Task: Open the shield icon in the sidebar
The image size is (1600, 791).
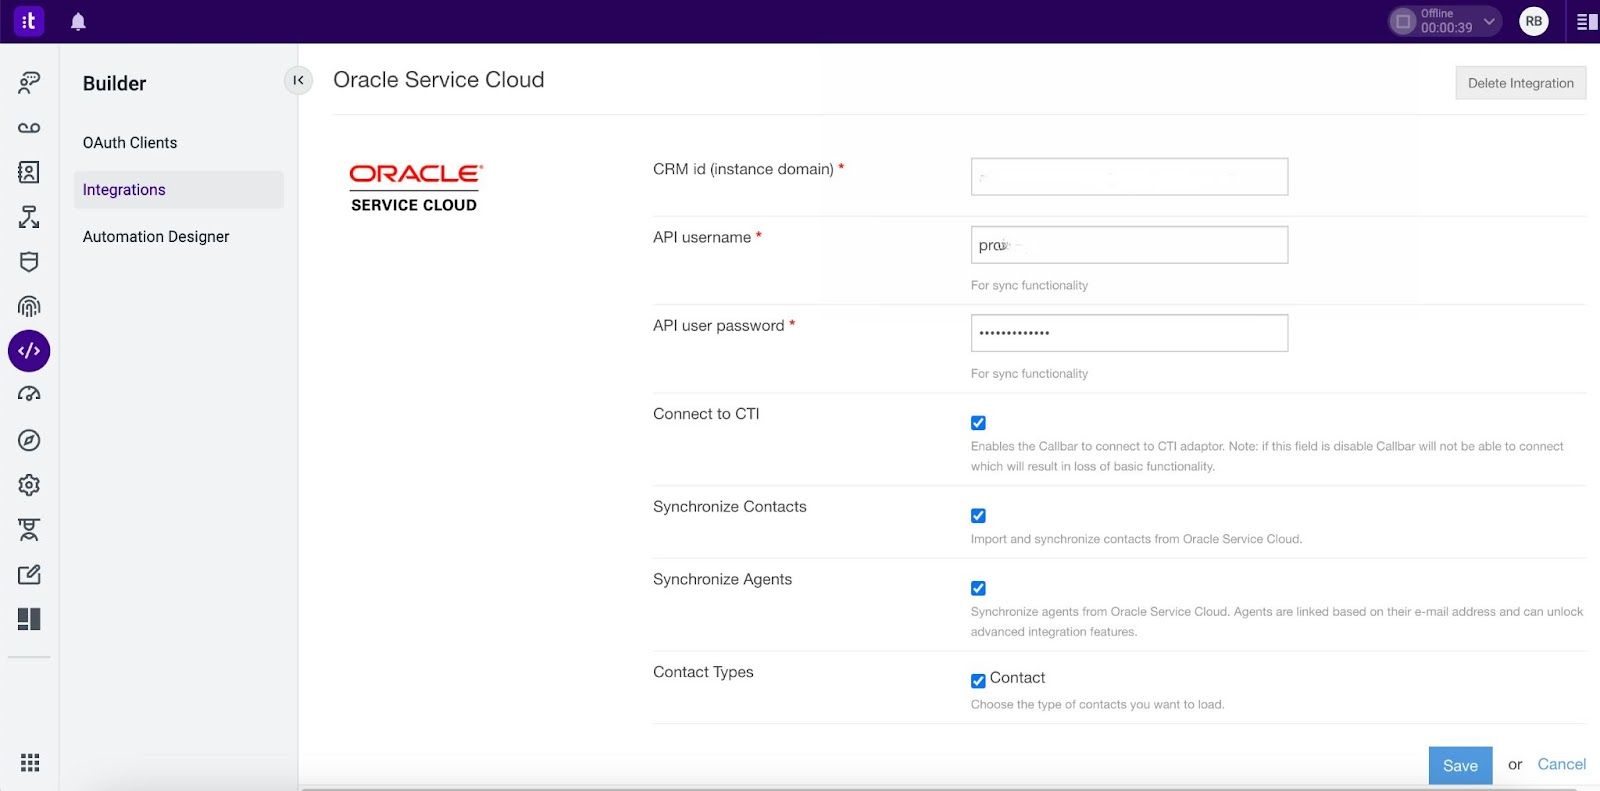Action: (x=29, y=262)
